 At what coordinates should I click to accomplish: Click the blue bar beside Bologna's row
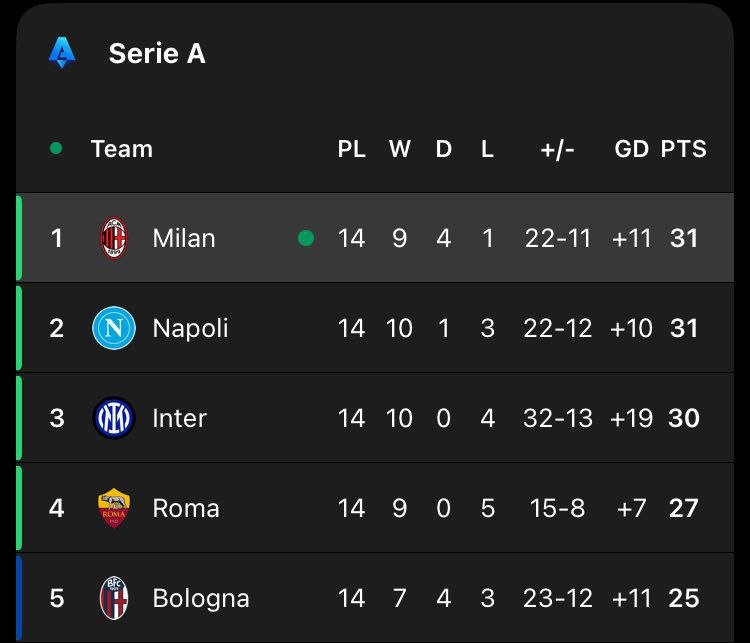point(18,598)
